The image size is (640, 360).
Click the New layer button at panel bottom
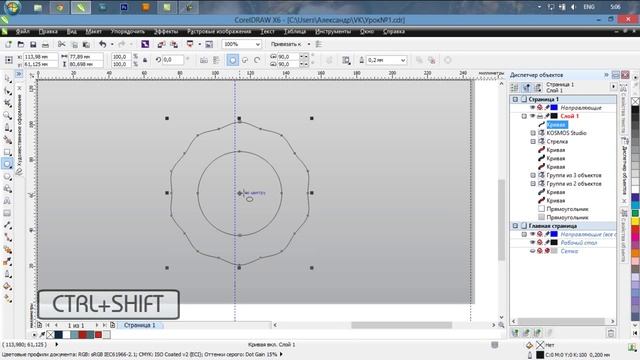[515, 333]
